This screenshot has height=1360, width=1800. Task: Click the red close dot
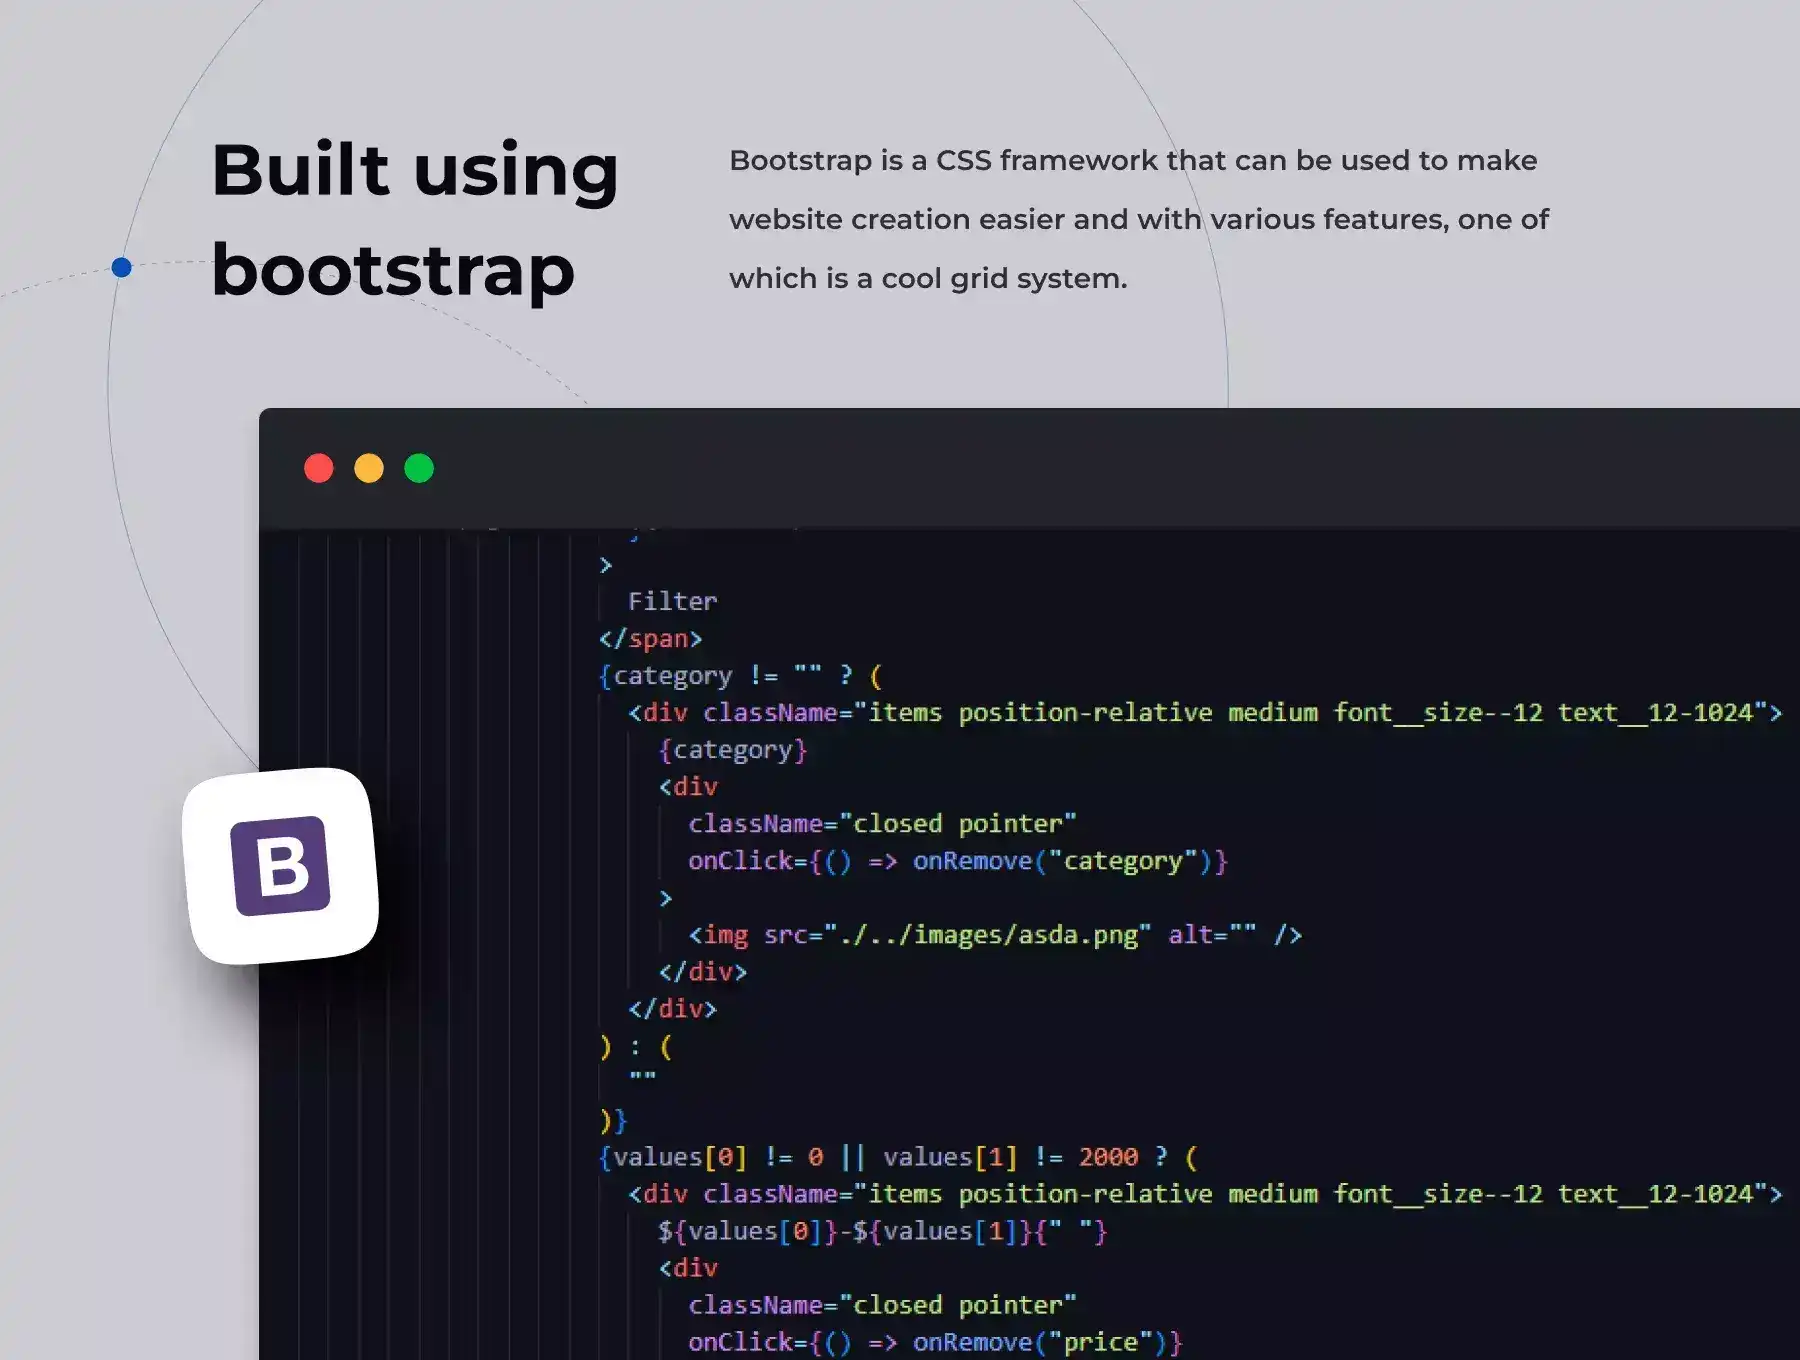point(319,468)
